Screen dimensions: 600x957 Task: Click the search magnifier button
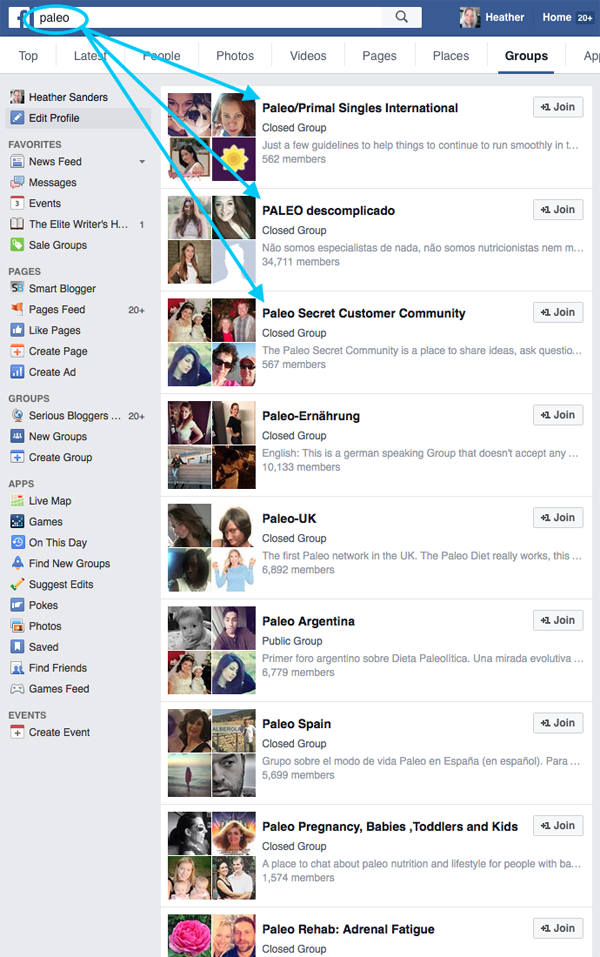pyautogui.click(x=401, y=17)
